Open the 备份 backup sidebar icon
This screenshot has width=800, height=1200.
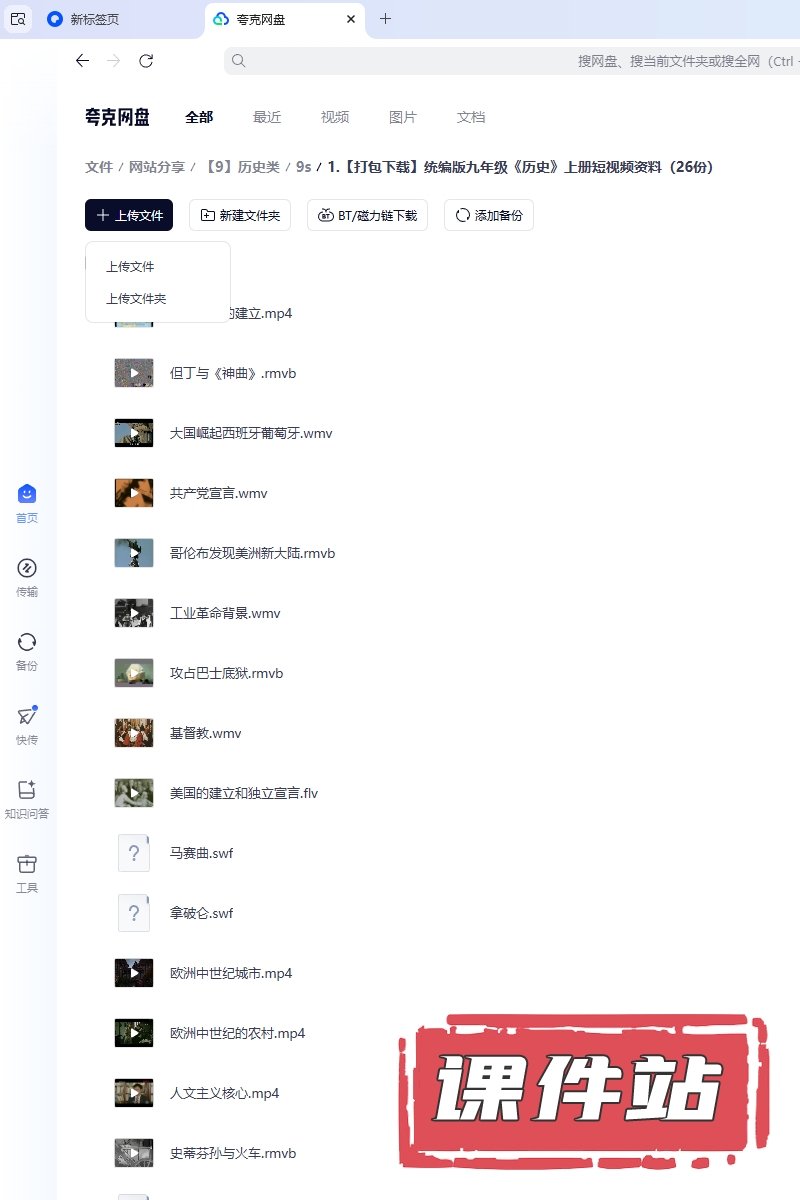[27, 652]
